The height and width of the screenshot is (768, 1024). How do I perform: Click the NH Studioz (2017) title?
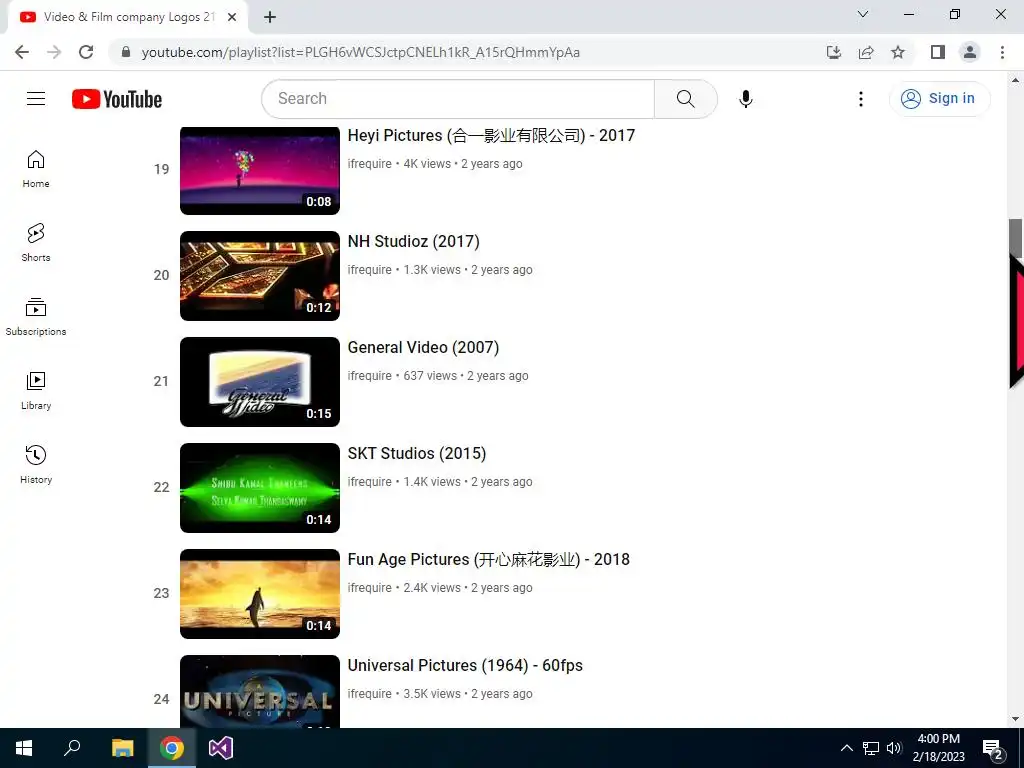[x=413, y=241]
